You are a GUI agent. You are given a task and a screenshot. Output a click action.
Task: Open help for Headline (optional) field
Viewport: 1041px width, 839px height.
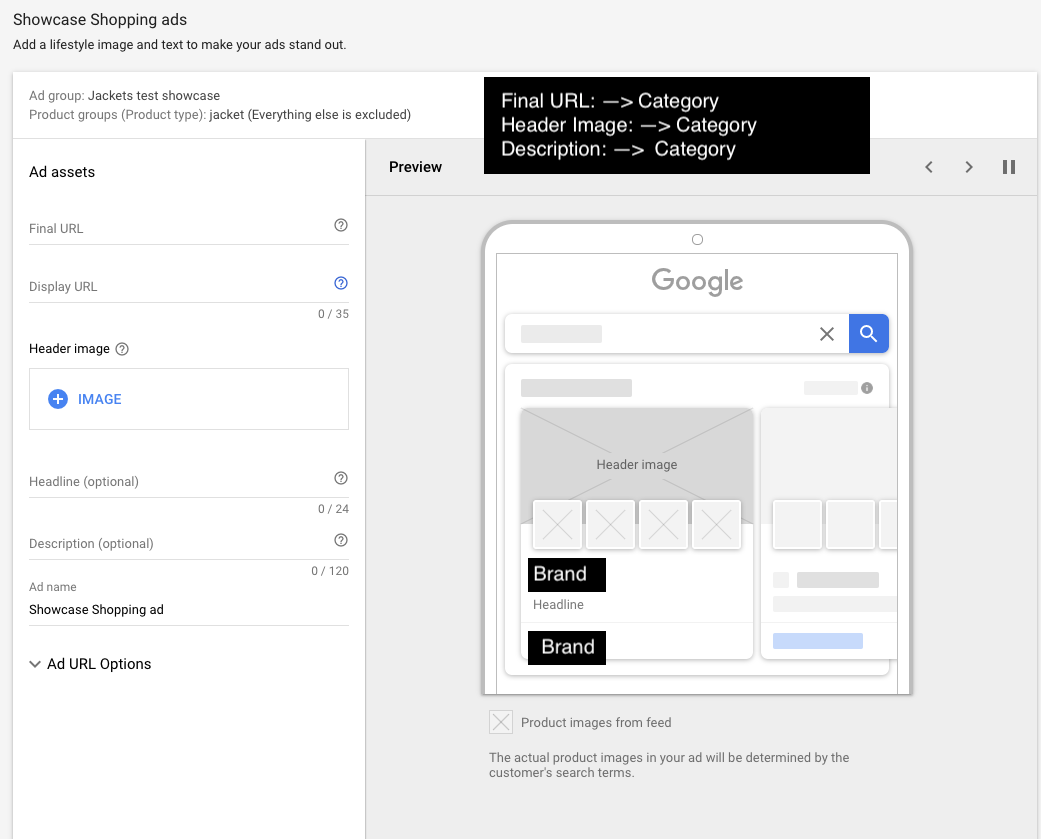coord(341,478)
